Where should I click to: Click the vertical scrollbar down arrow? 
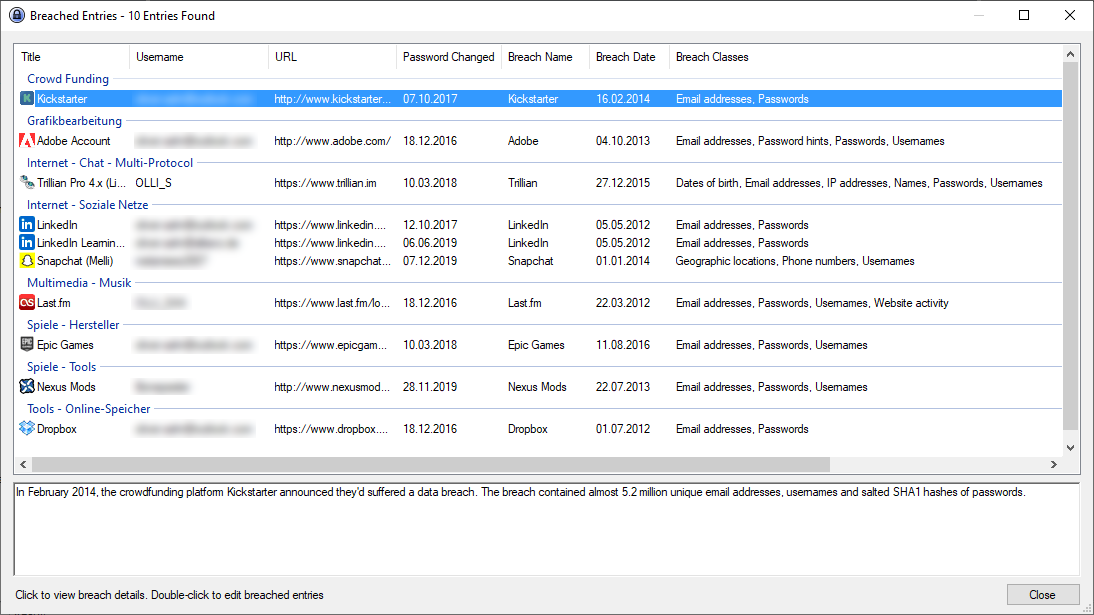pyautogui.click(x=1070, y=448)
